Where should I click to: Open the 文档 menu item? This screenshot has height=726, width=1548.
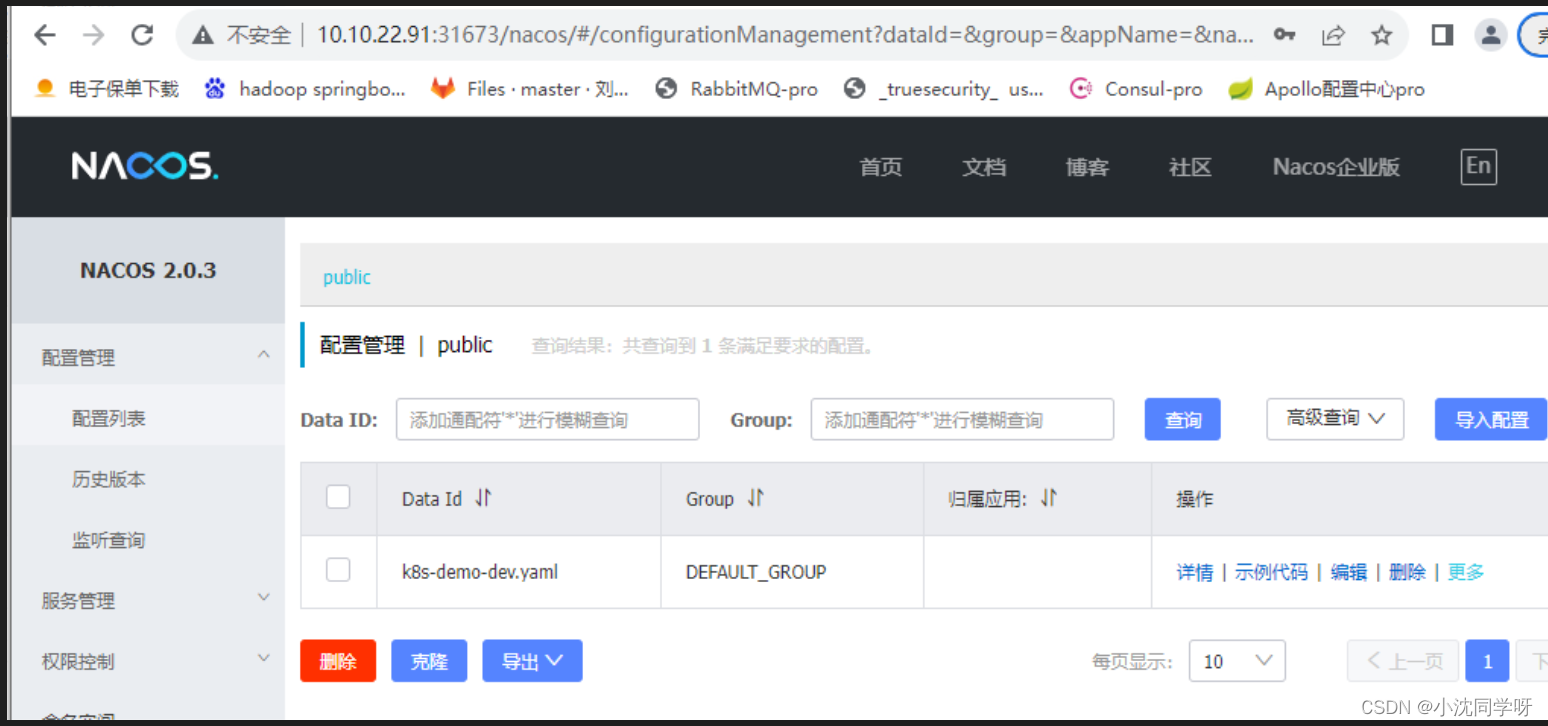[x=984, y=167]
